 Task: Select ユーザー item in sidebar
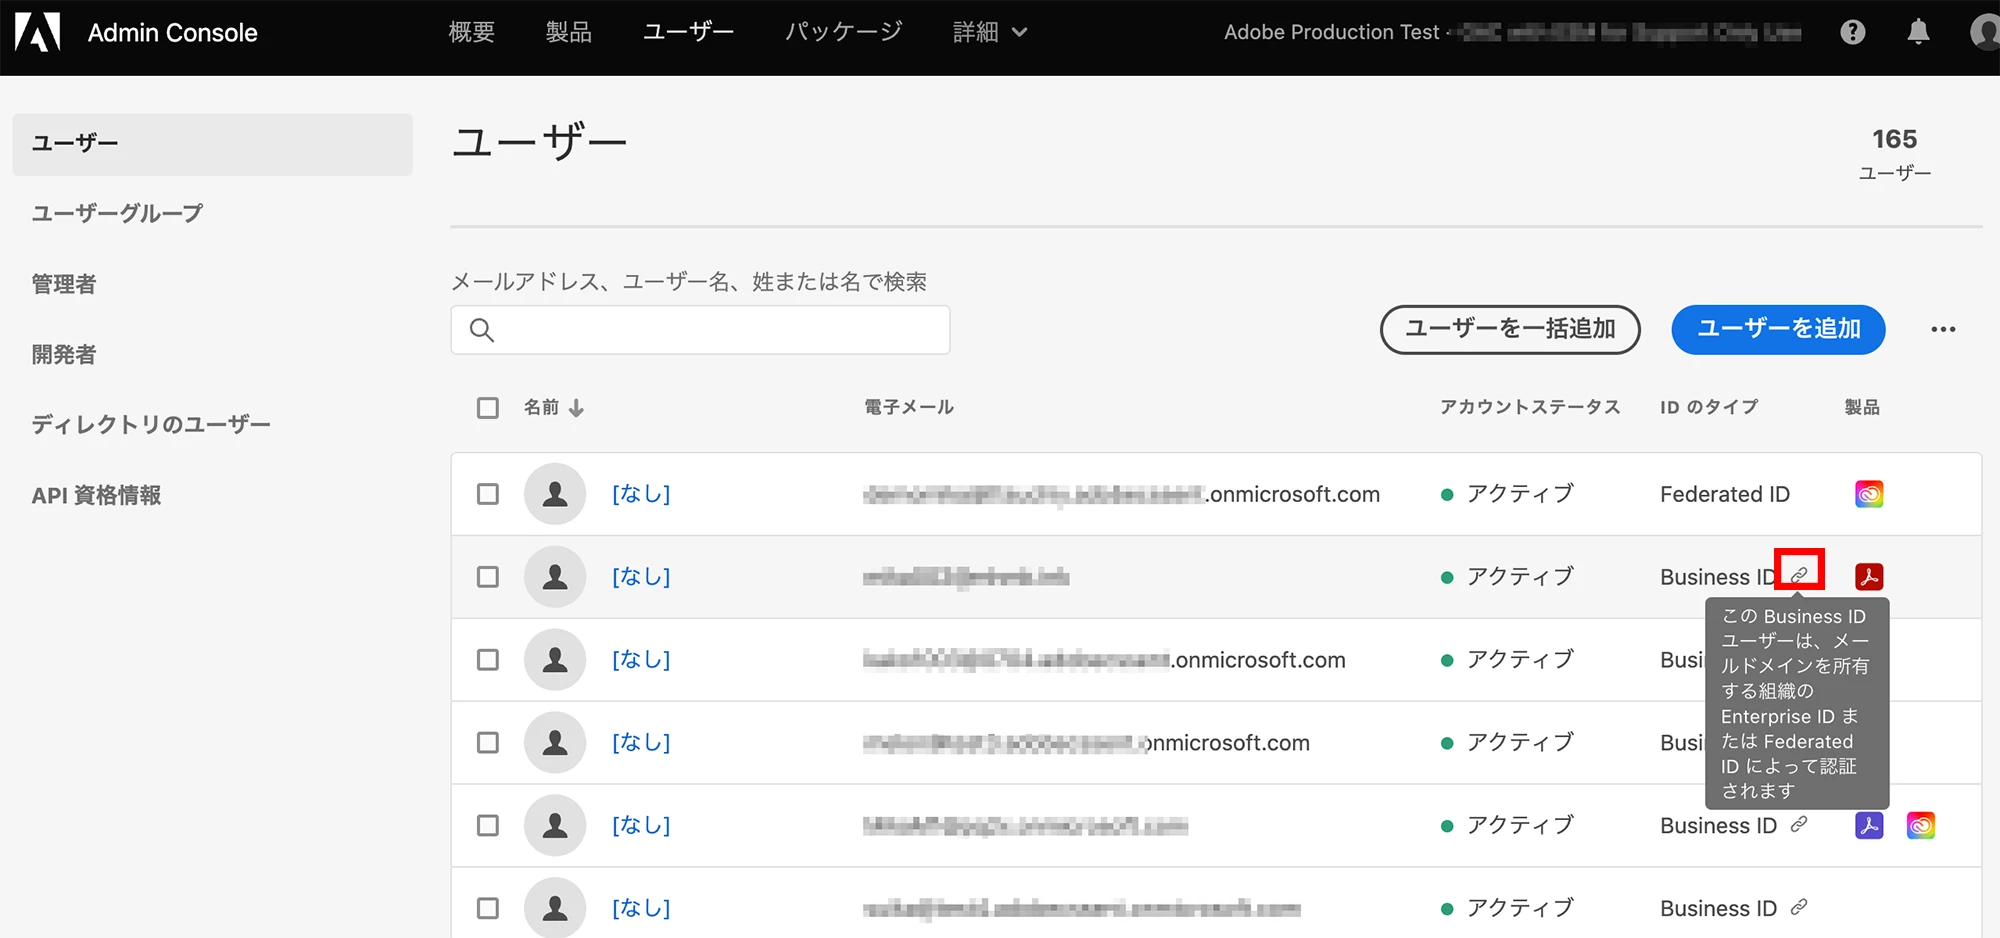point(212,144)
